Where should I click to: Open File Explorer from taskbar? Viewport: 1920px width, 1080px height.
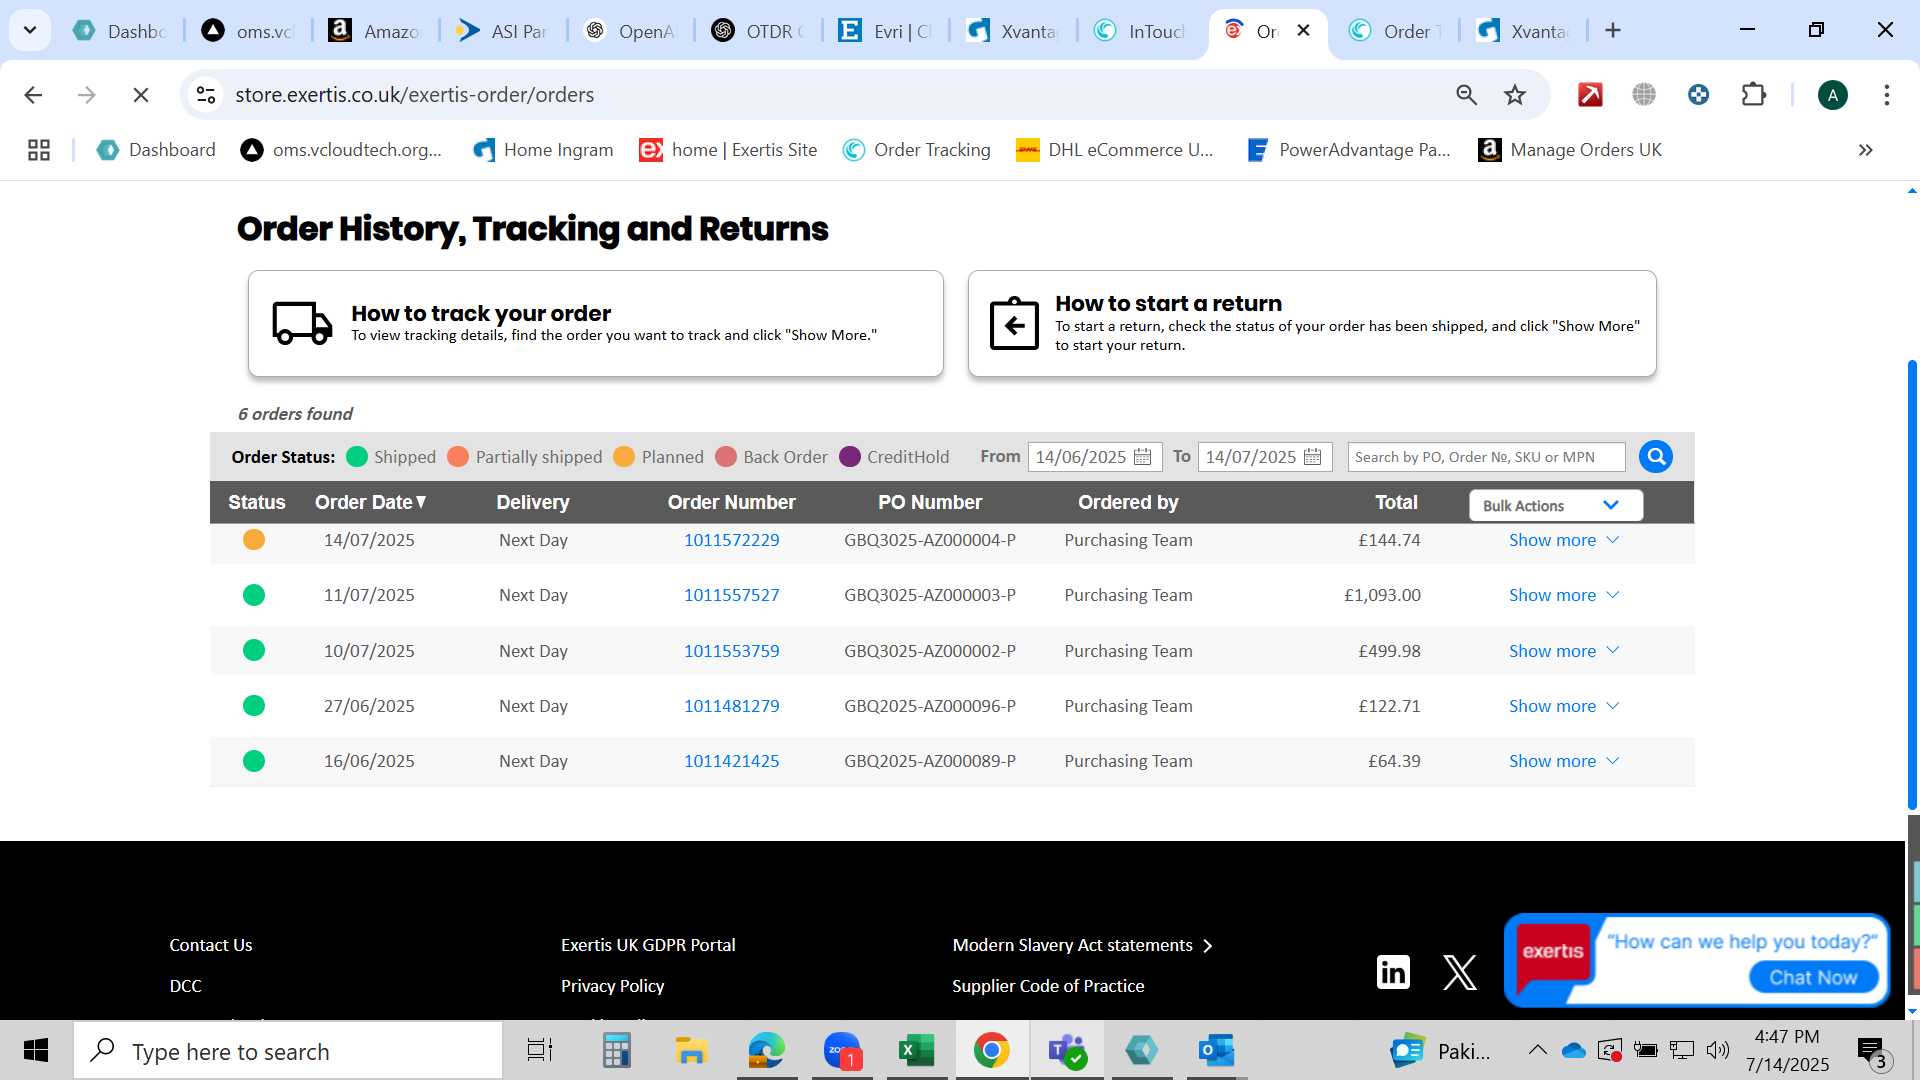tap(691, 1051)
